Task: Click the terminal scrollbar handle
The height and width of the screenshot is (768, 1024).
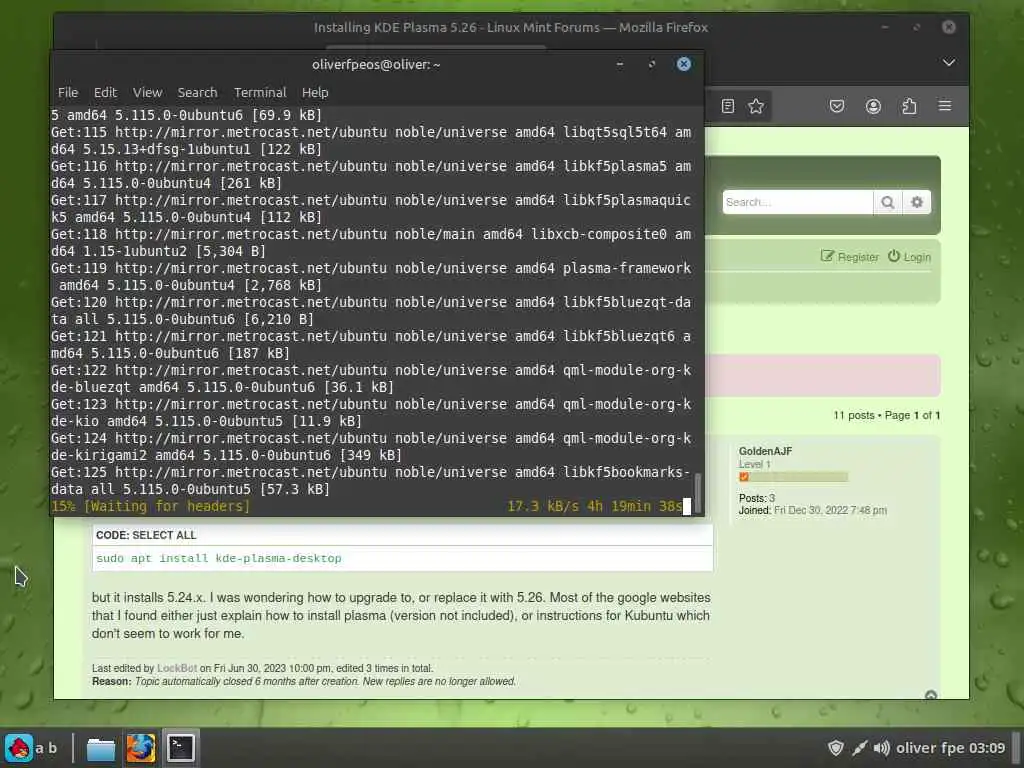Action: tap(697, 492)
